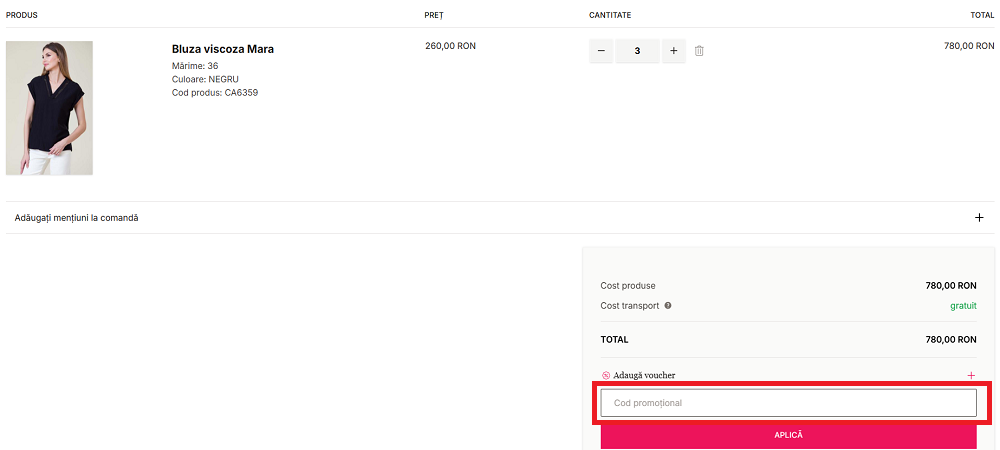This screenshot has width=1000, height=450.
Task: Decrease quantity with the minus button
Action: [x=601, y=51]
